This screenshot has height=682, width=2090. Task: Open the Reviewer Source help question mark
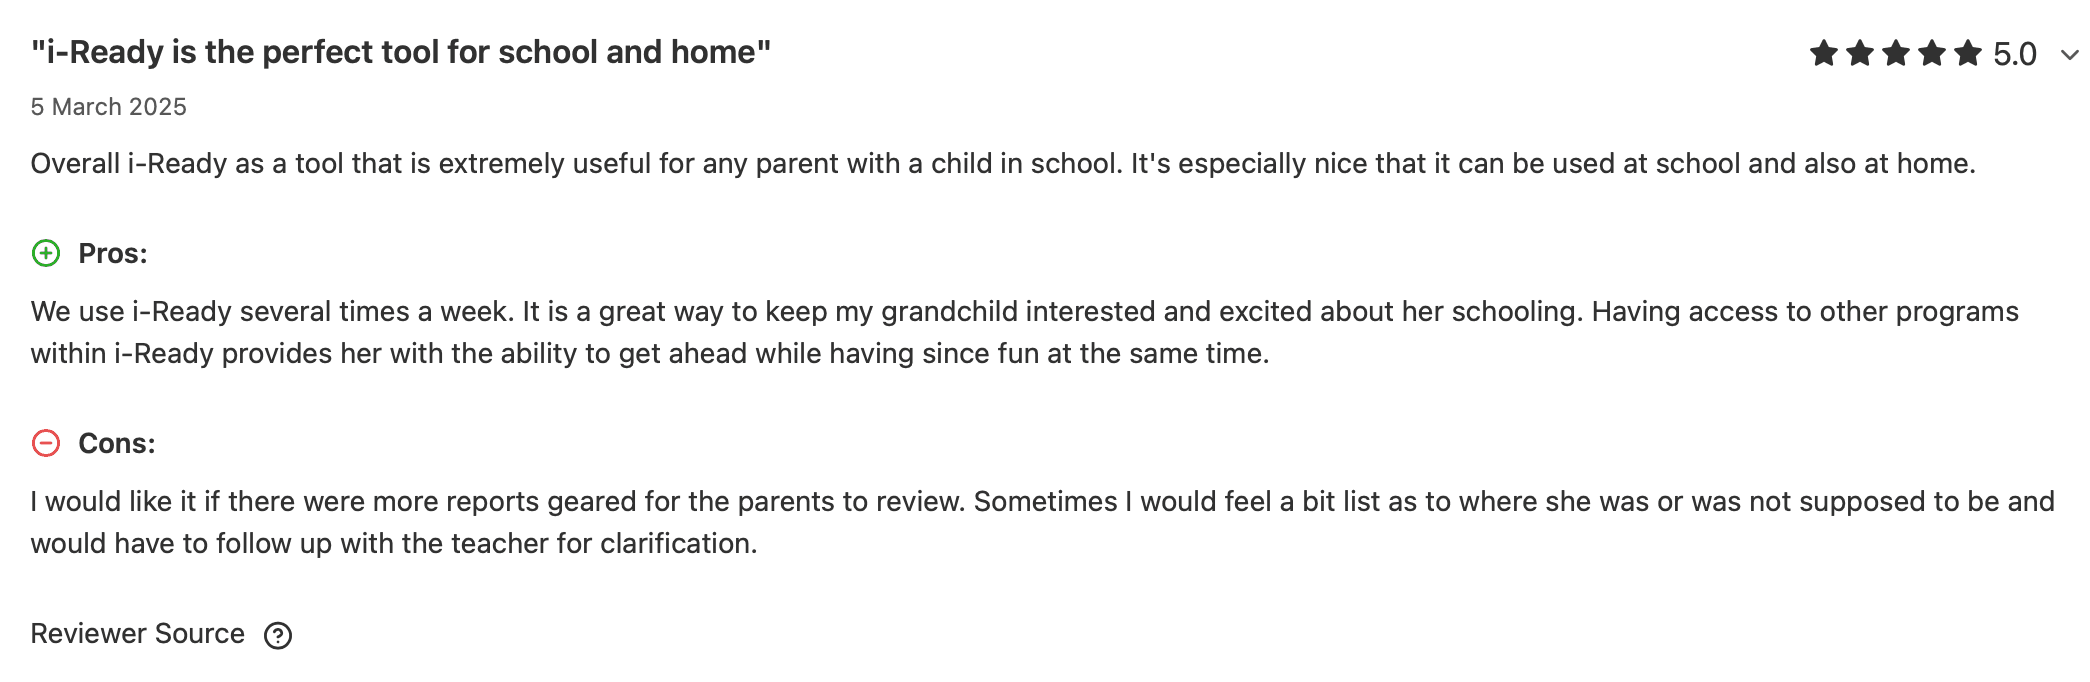coord(278,635)
